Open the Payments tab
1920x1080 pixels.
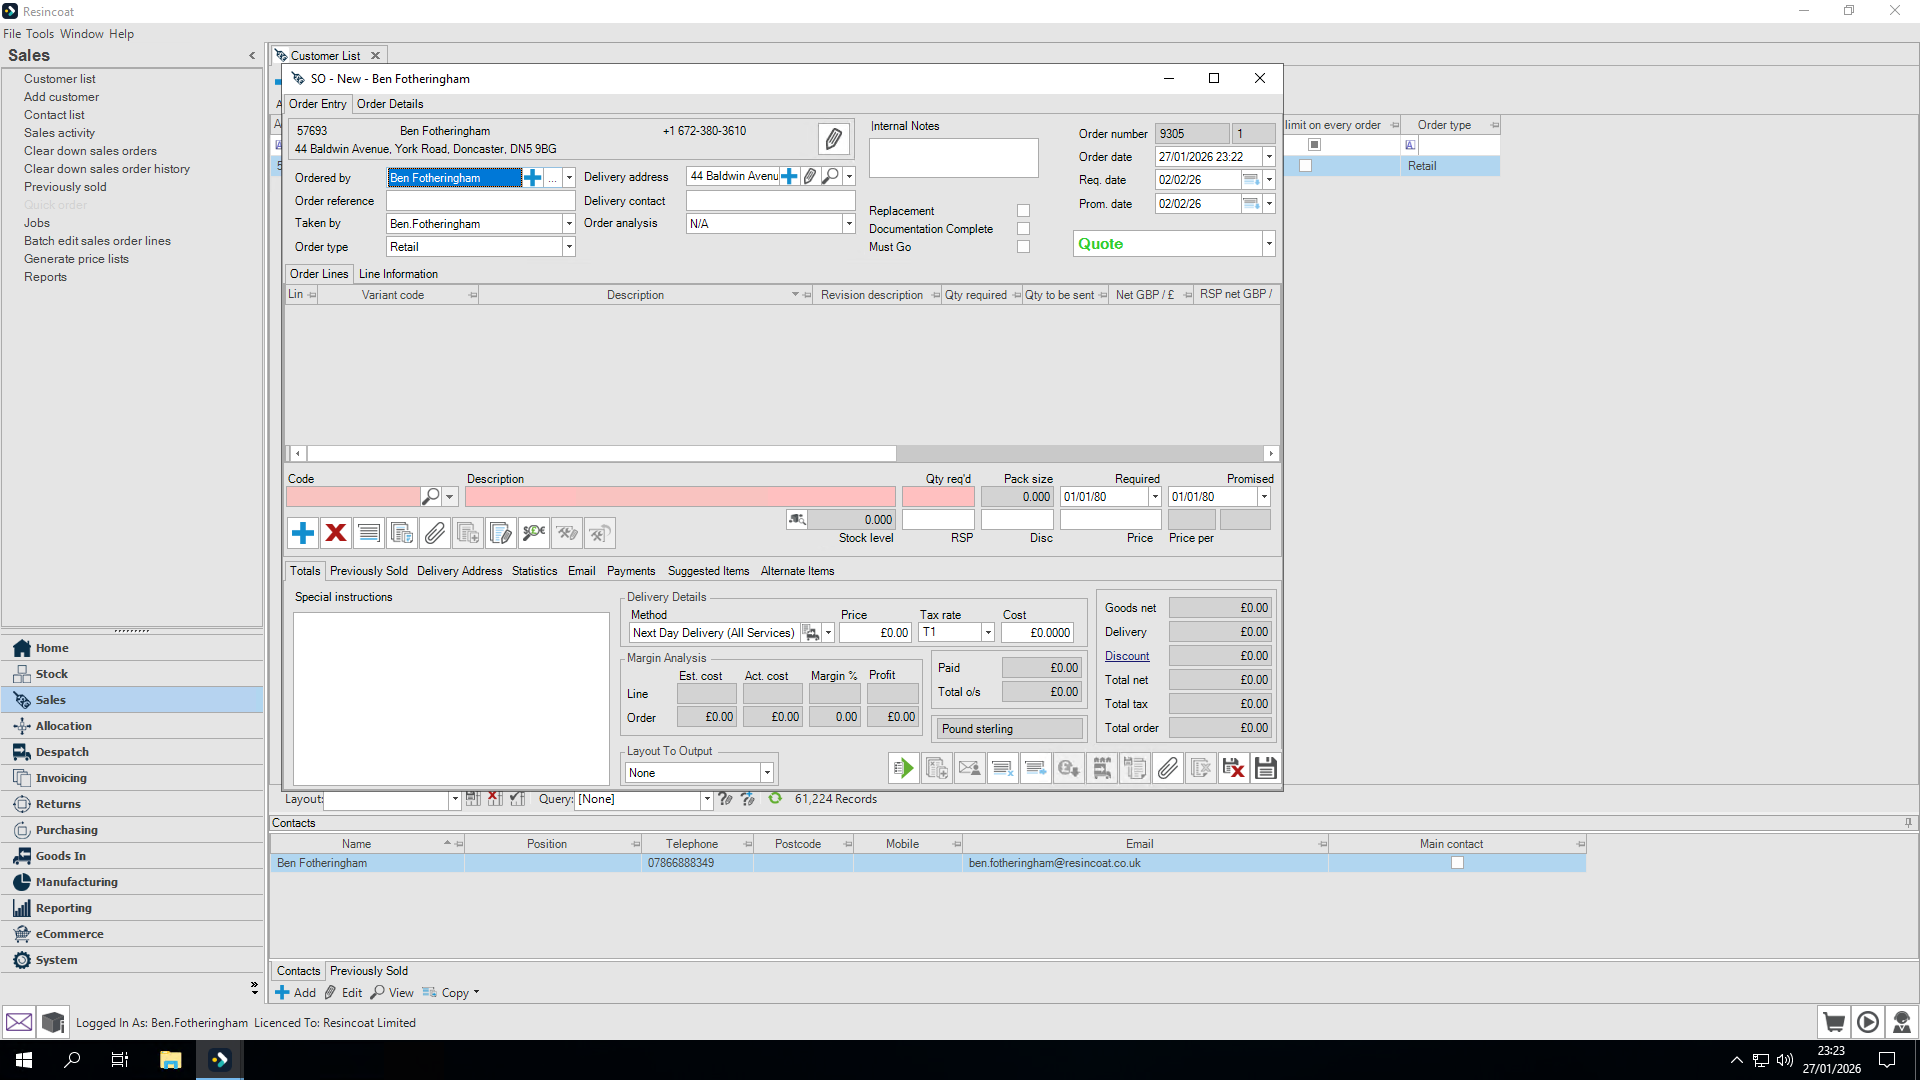tap(631, 571)
